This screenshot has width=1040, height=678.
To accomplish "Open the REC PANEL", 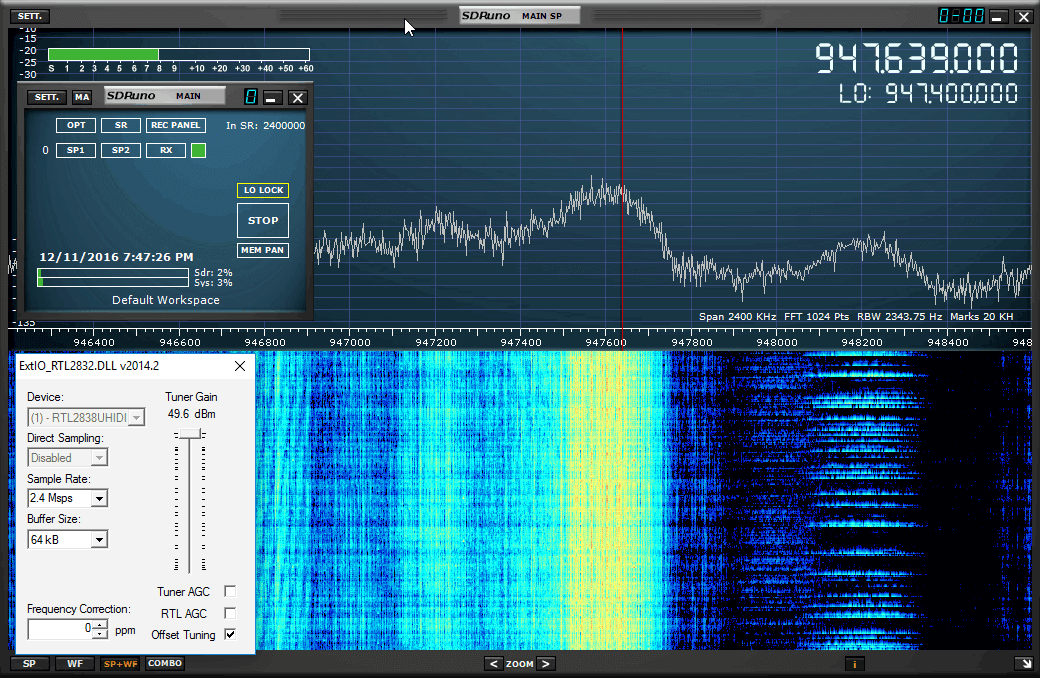I will pyautogui.click(x=176, y=125).
